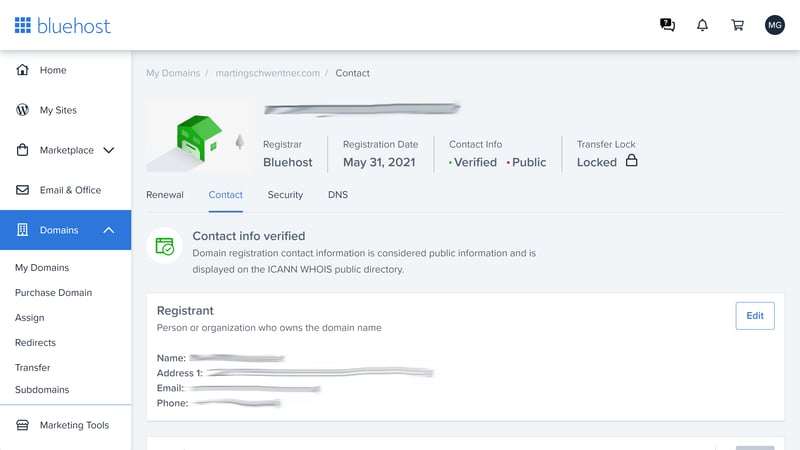Viewport: 800px width, 450px height.
Task: Select Assign submenu item
Action: (x=30, y=318)
